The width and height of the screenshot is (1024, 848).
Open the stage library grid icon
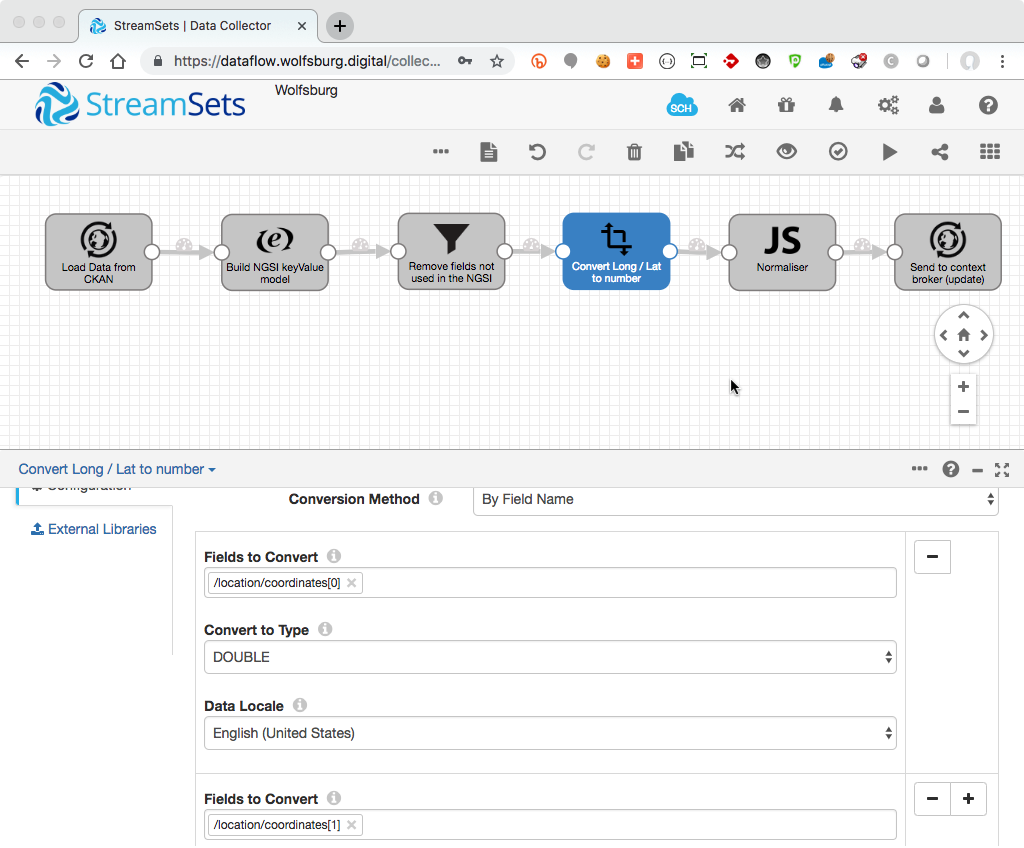990,152
